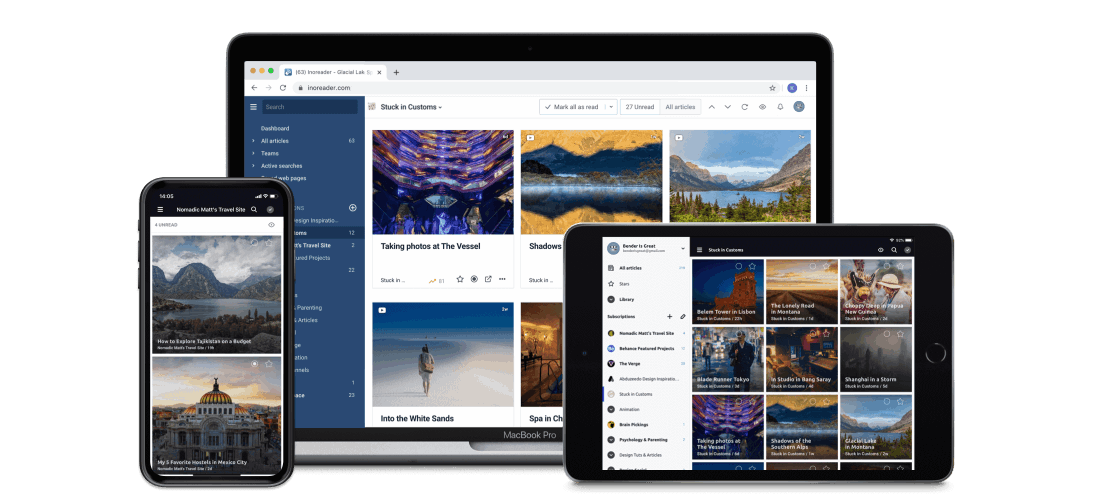Open the Bender Is Great account dropdown on tablet

683,248
